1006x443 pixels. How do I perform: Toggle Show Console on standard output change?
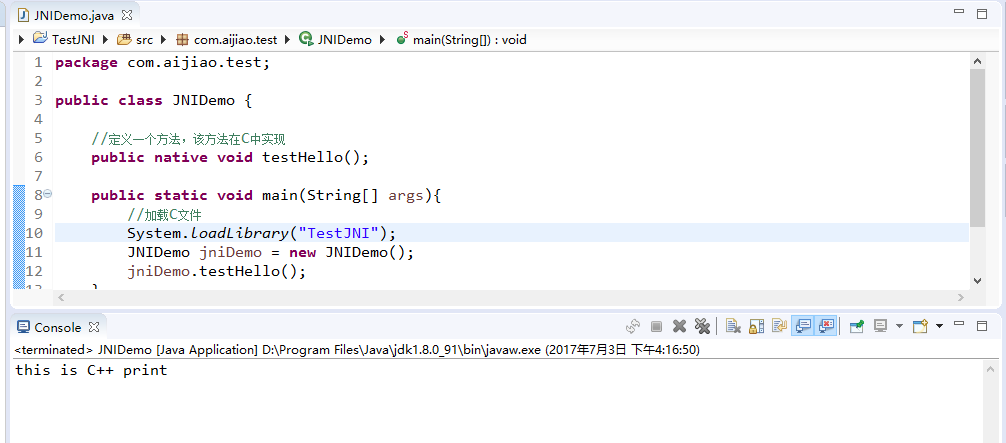tap(803, 326)
